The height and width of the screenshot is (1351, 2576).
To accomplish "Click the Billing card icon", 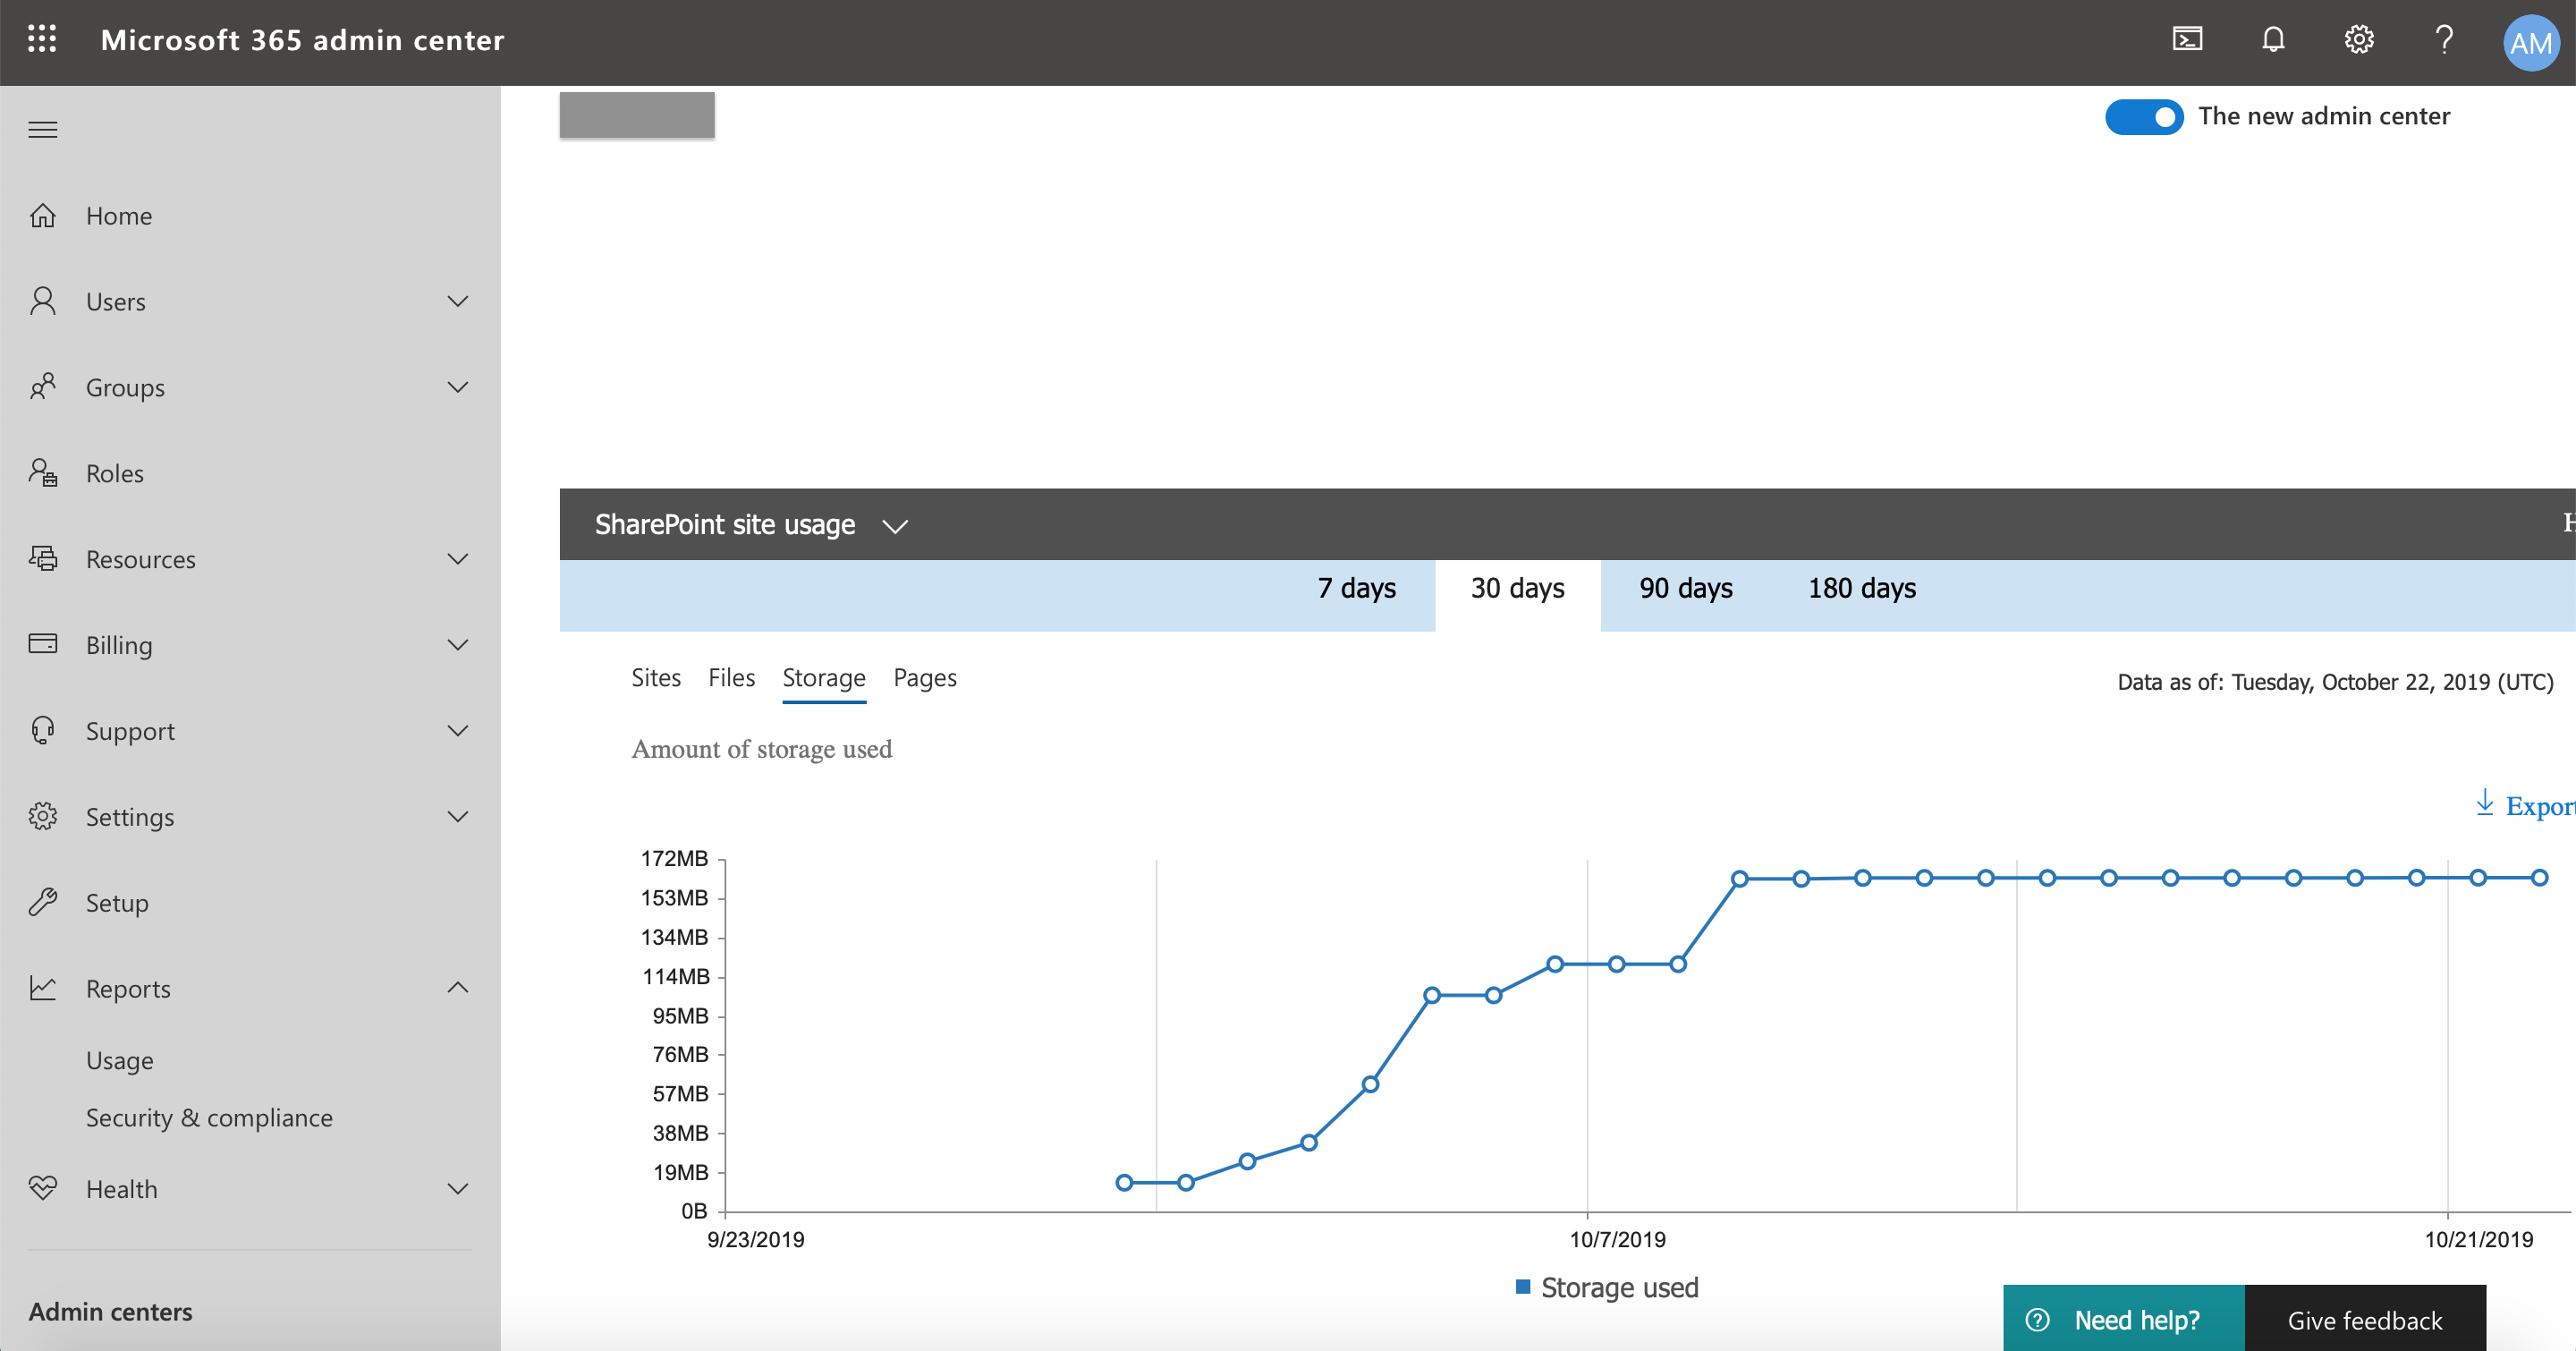I will click(43, 644).
